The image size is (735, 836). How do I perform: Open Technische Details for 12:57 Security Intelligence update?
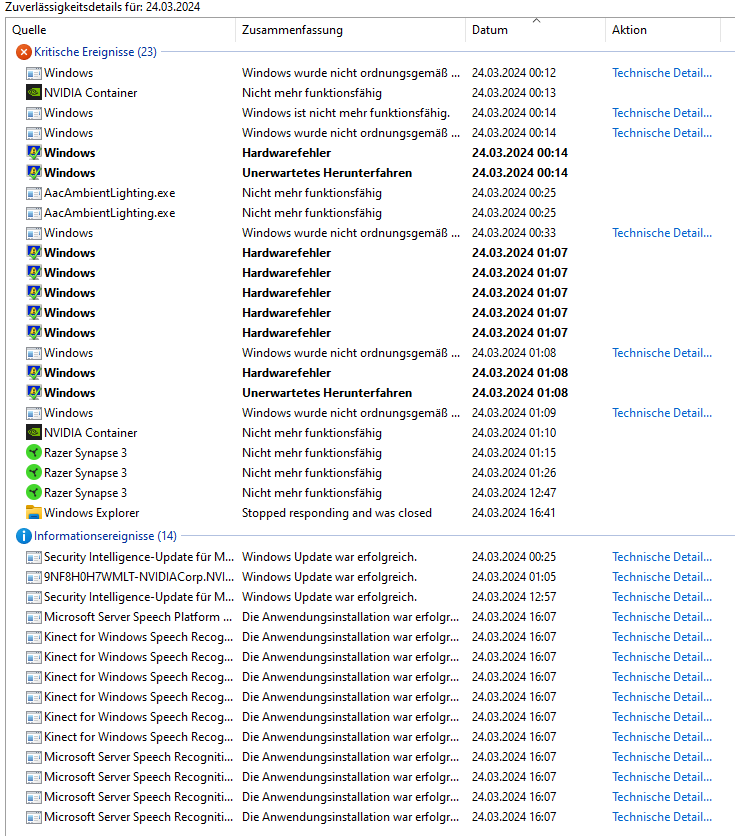(662, 597)
